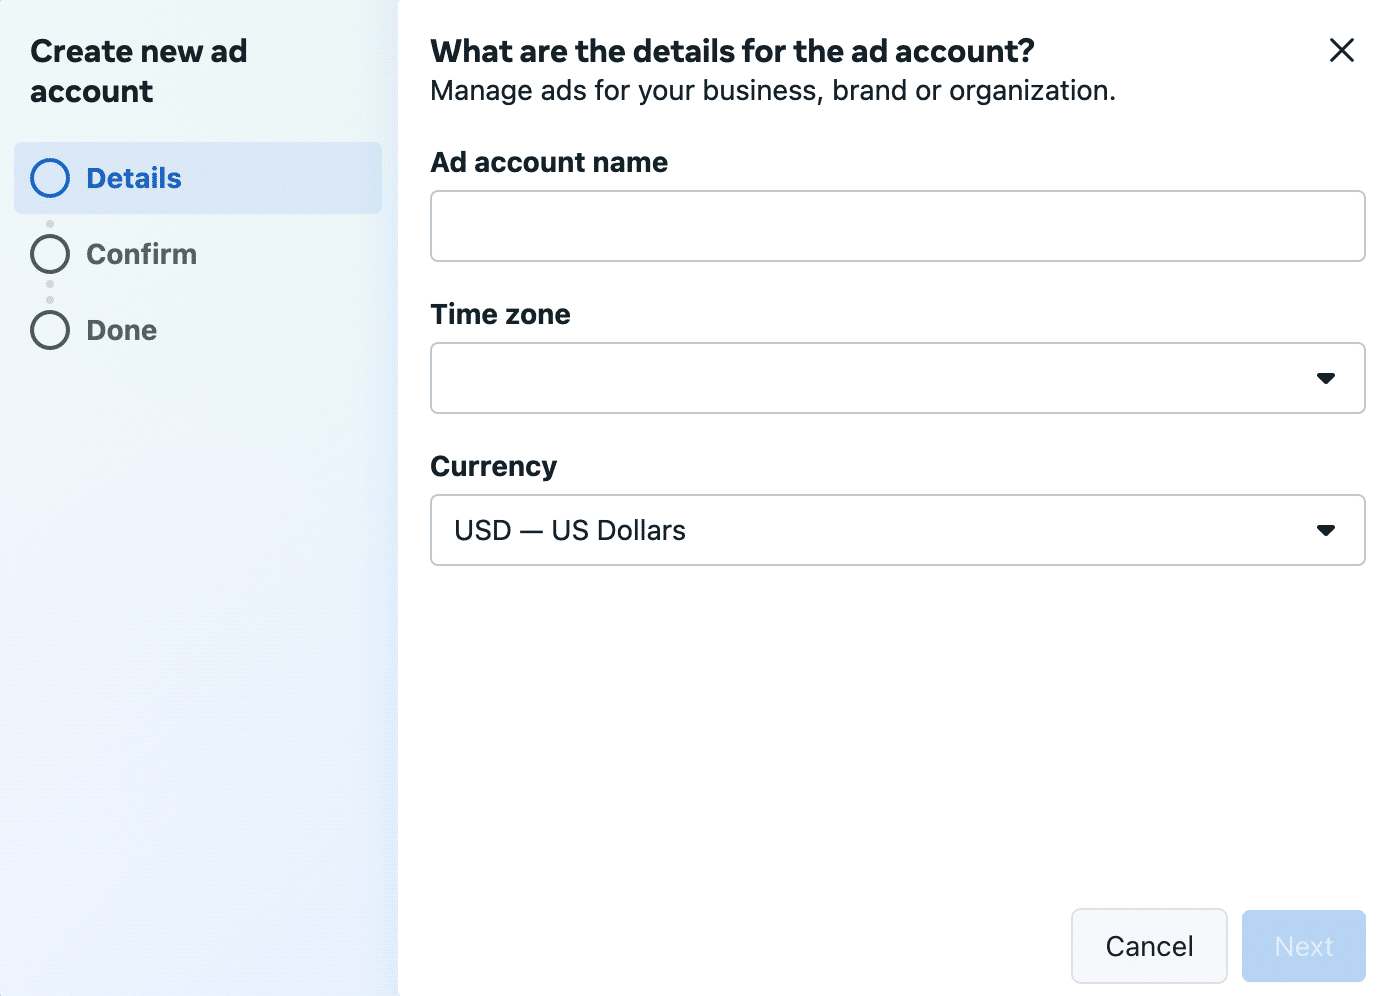
Task: Click the Details step circle indicator
Action: point(49,177)
